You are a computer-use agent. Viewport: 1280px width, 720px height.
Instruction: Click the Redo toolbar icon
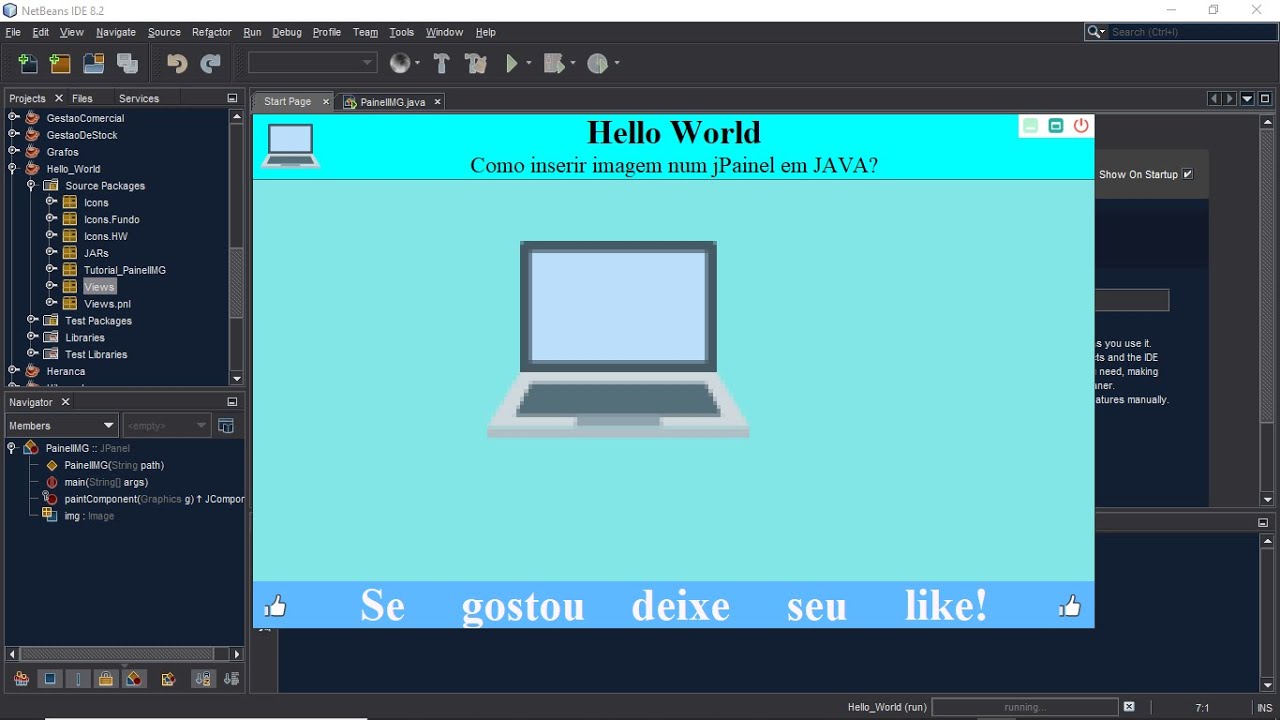[x=210, y=63]
